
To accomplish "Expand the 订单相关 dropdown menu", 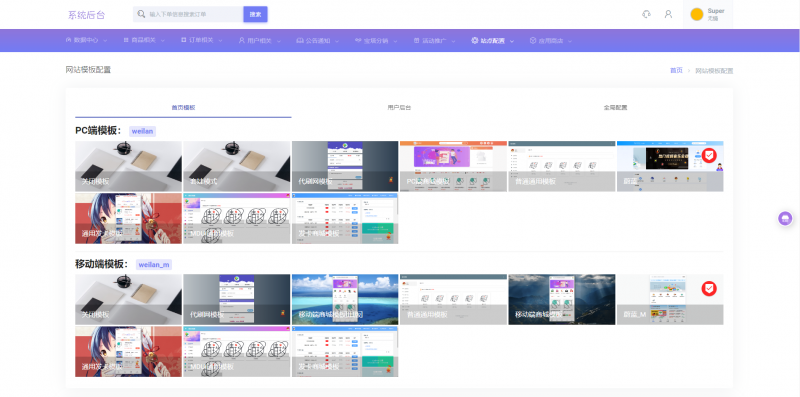I will pyautogui.click(x=202, y=40).
